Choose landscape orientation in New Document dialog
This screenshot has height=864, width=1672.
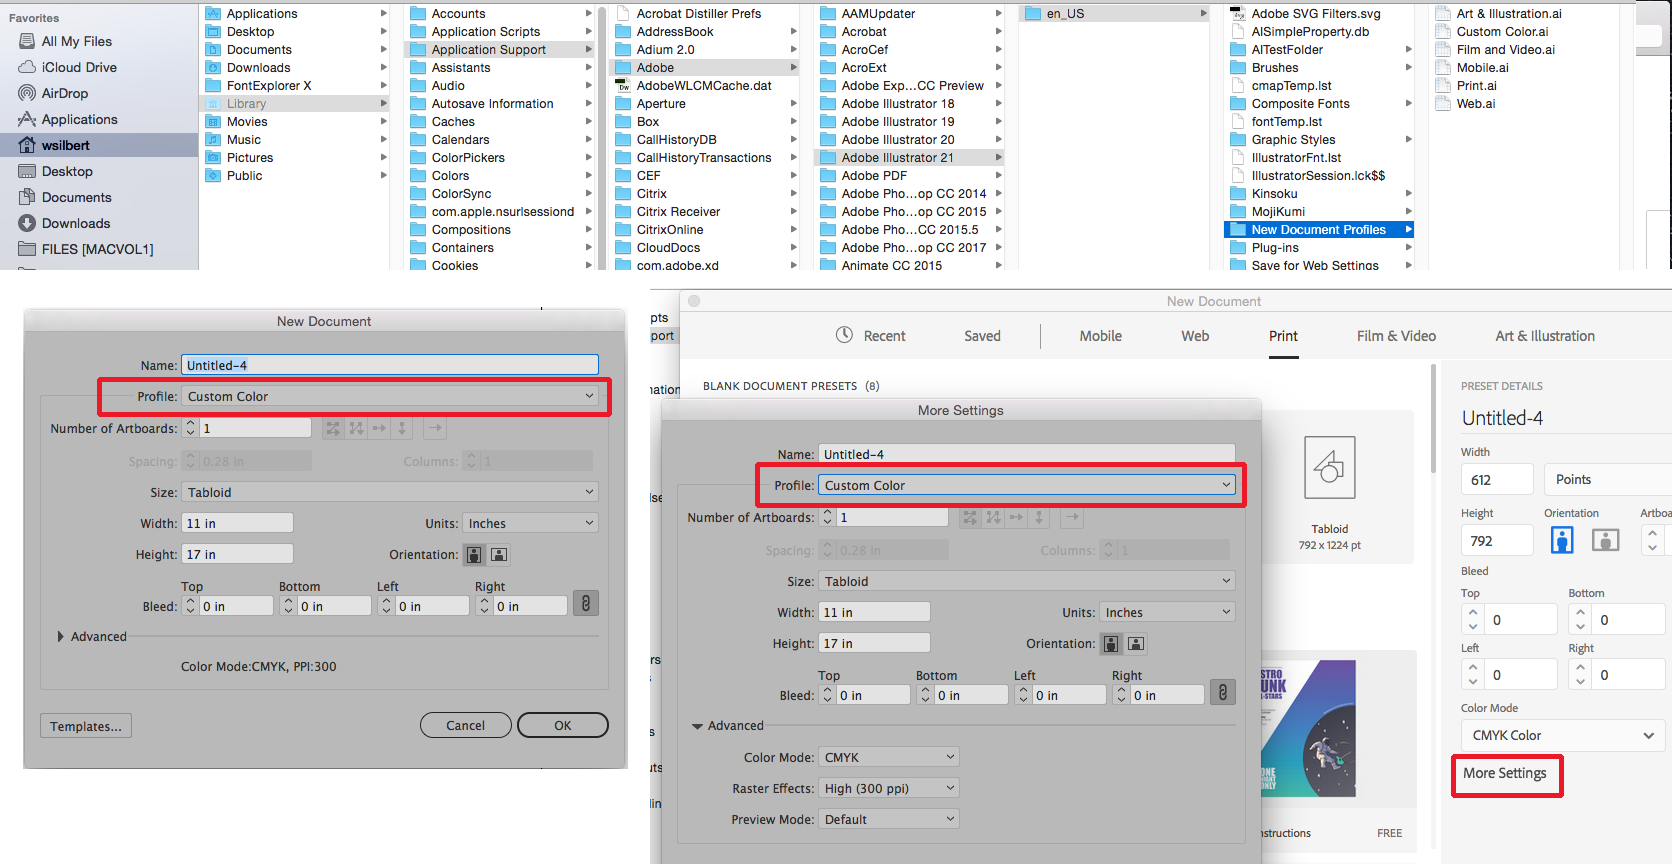point(499,554)
